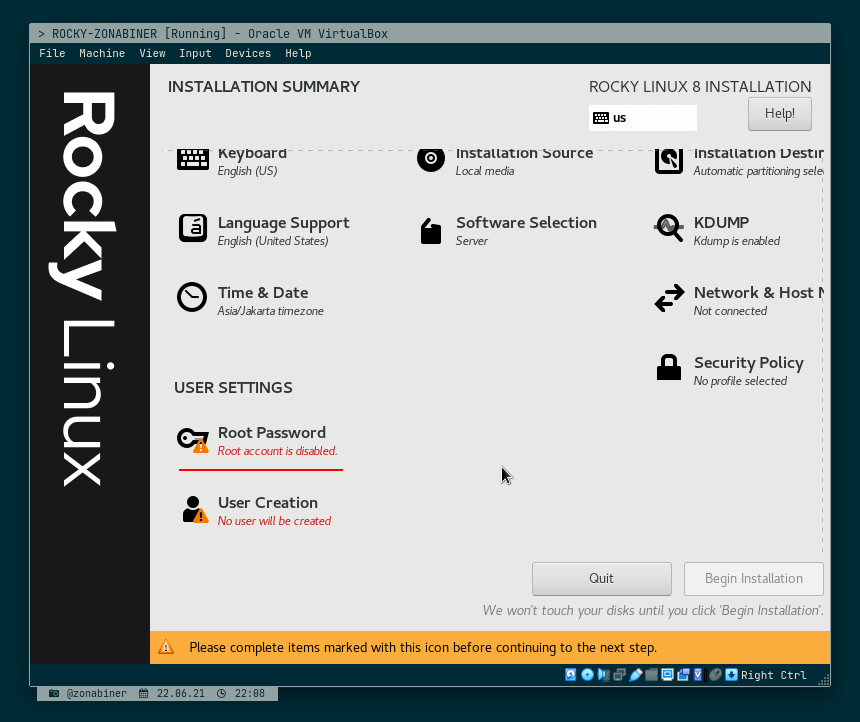Select the Software Selection package icon

click(430, 229)
